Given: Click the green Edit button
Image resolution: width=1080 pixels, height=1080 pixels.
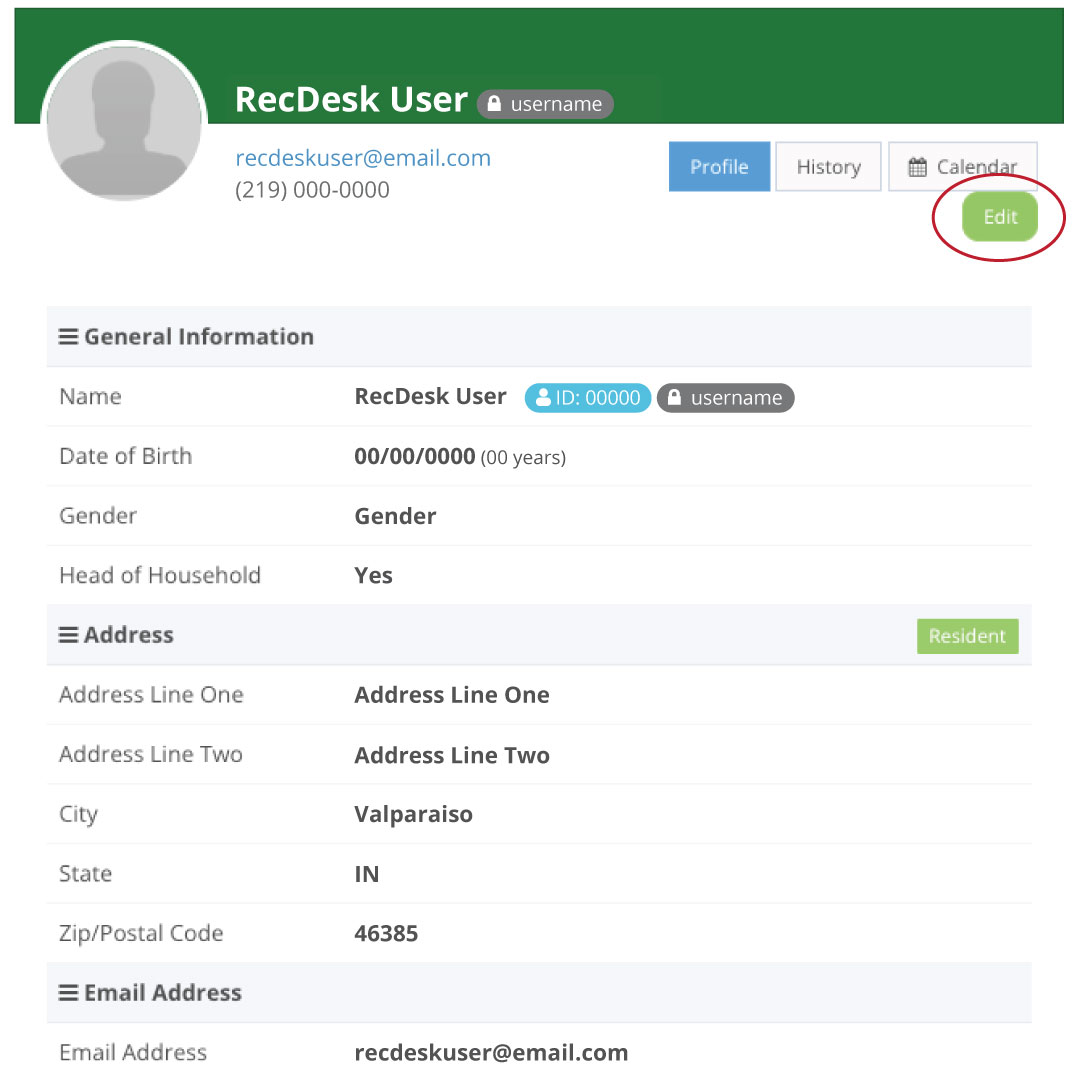Looking at the screenshot, I should point(999,217).
